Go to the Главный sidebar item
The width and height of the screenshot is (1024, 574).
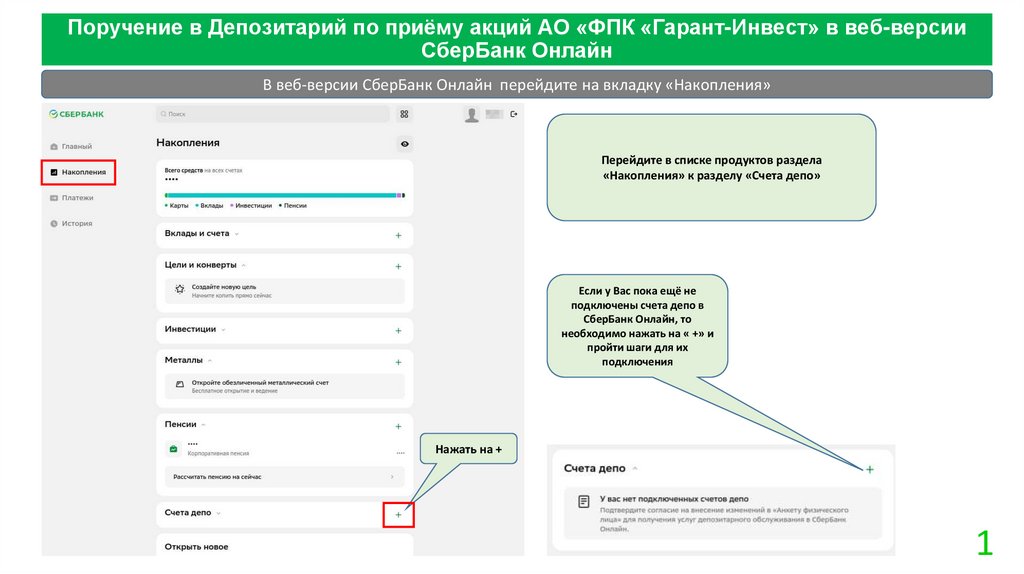coord(71,146)
